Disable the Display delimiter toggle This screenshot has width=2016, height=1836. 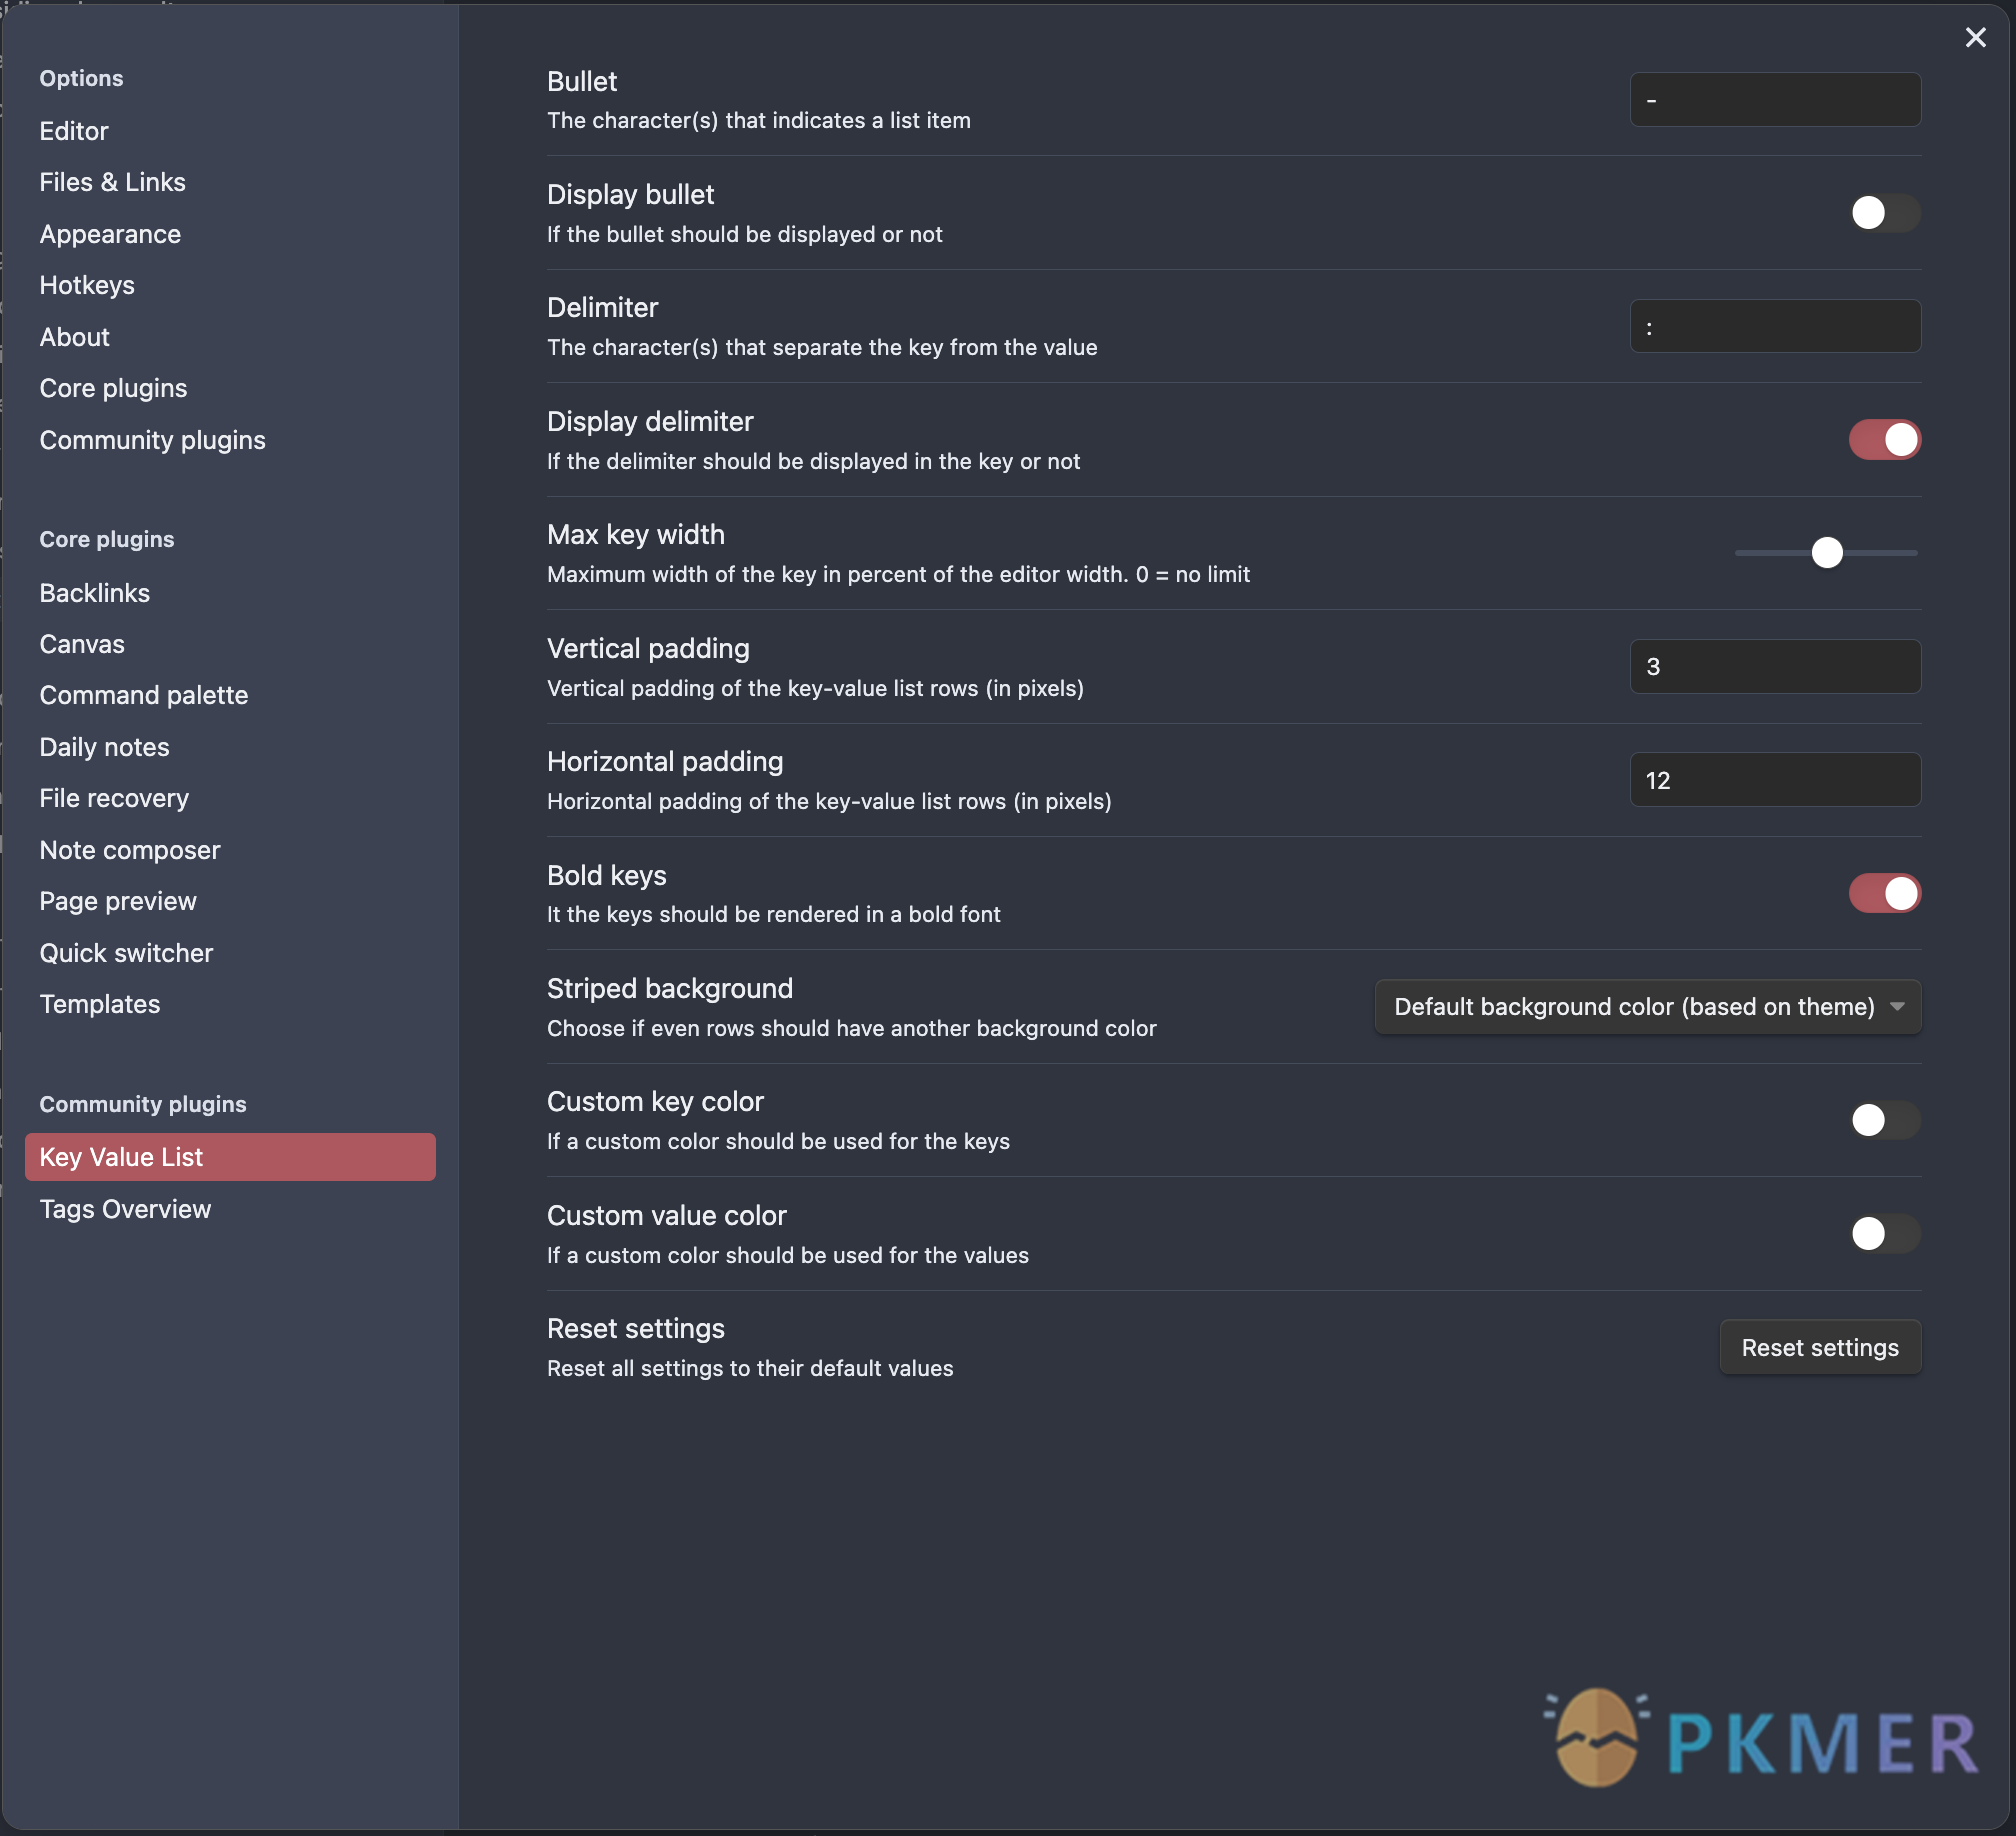1884,439
